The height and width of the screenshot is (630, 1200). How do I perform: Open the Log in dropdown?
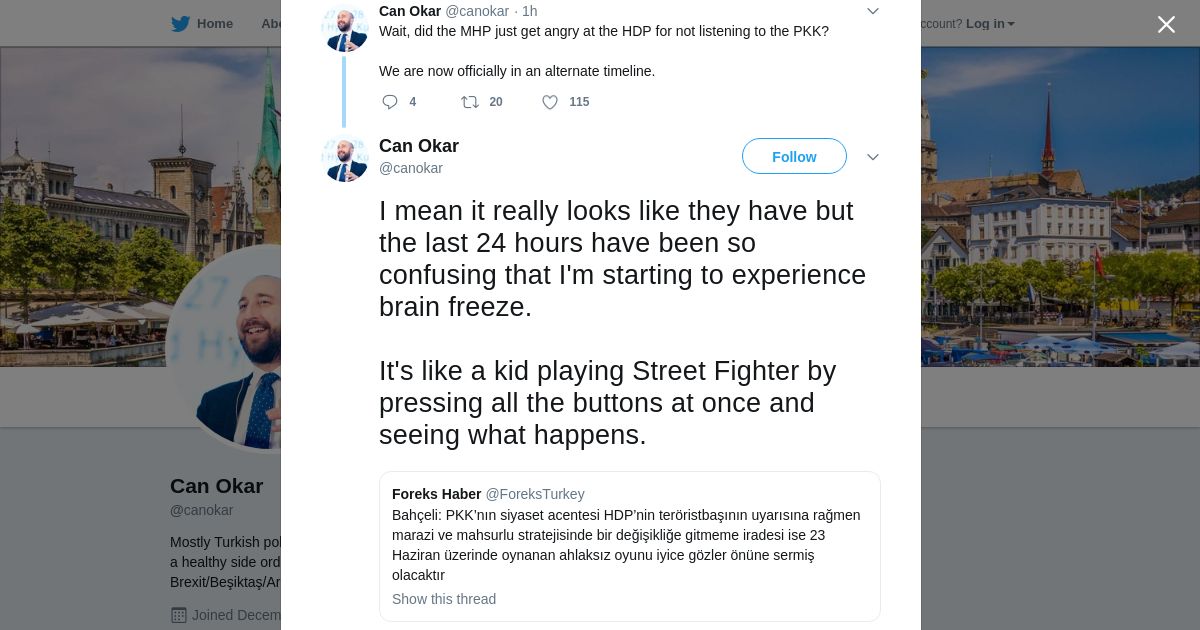click(989, 24)
